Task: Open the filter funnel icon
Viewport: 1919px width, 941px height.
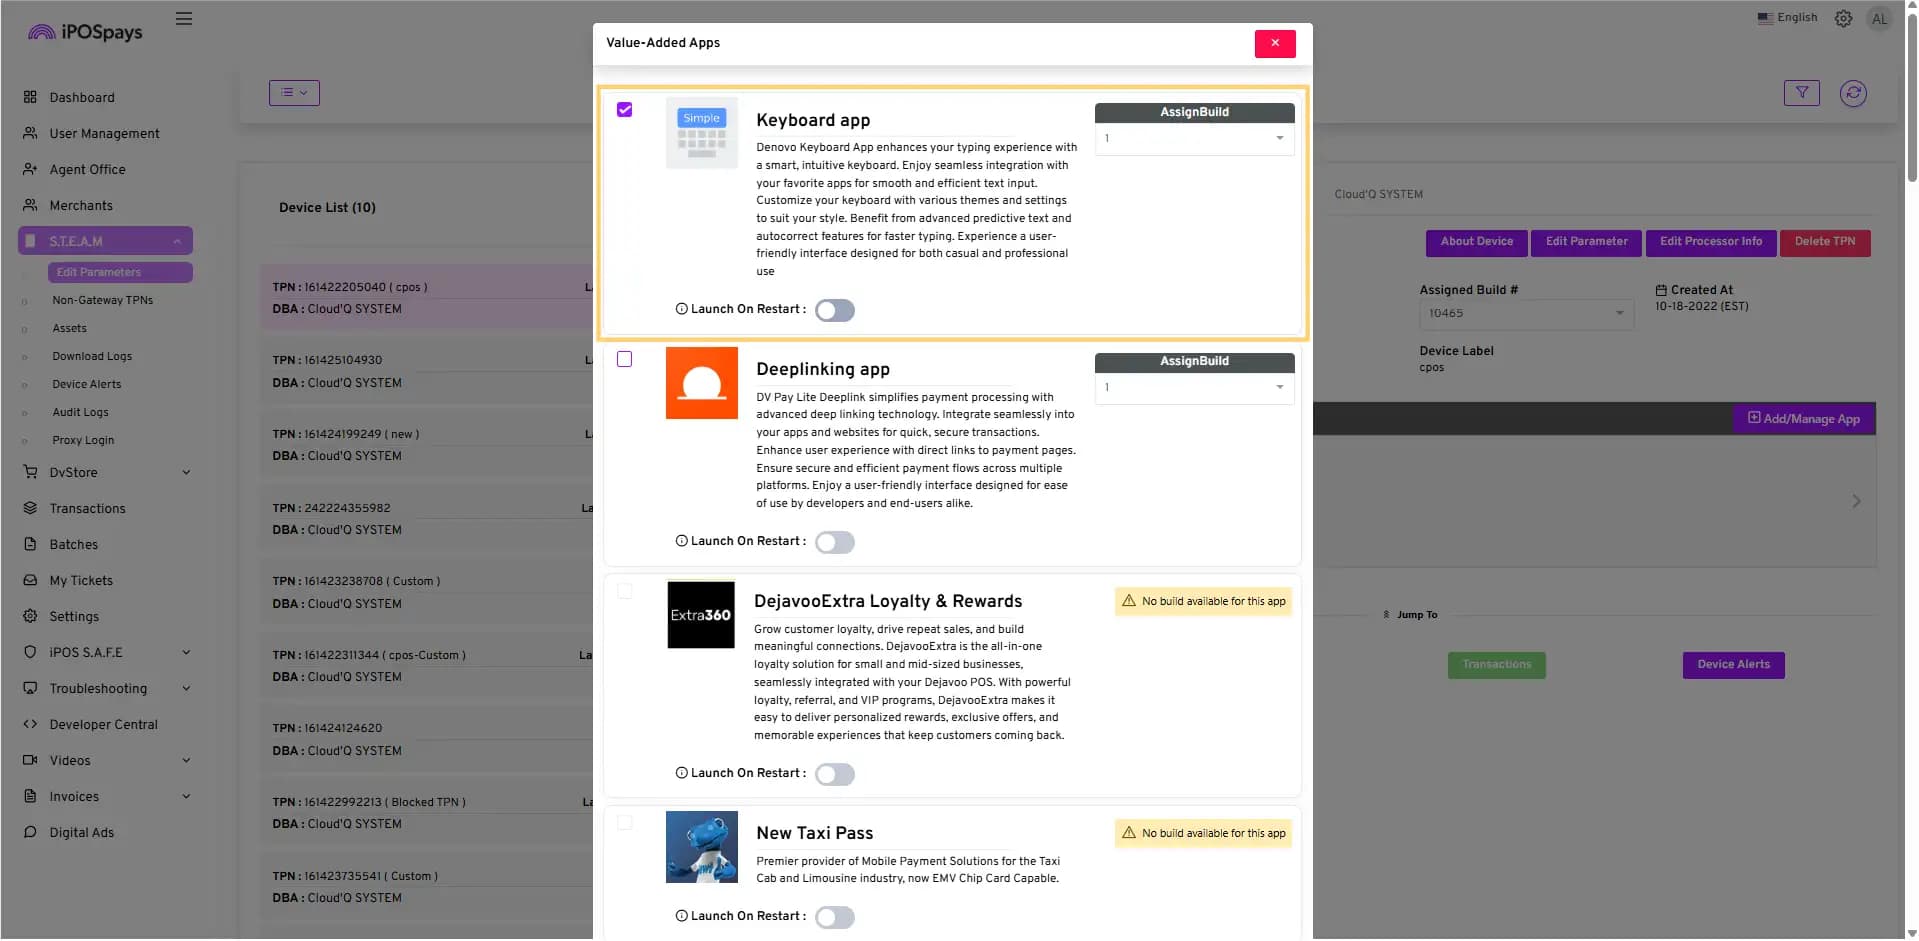Action: point(1801,93)
